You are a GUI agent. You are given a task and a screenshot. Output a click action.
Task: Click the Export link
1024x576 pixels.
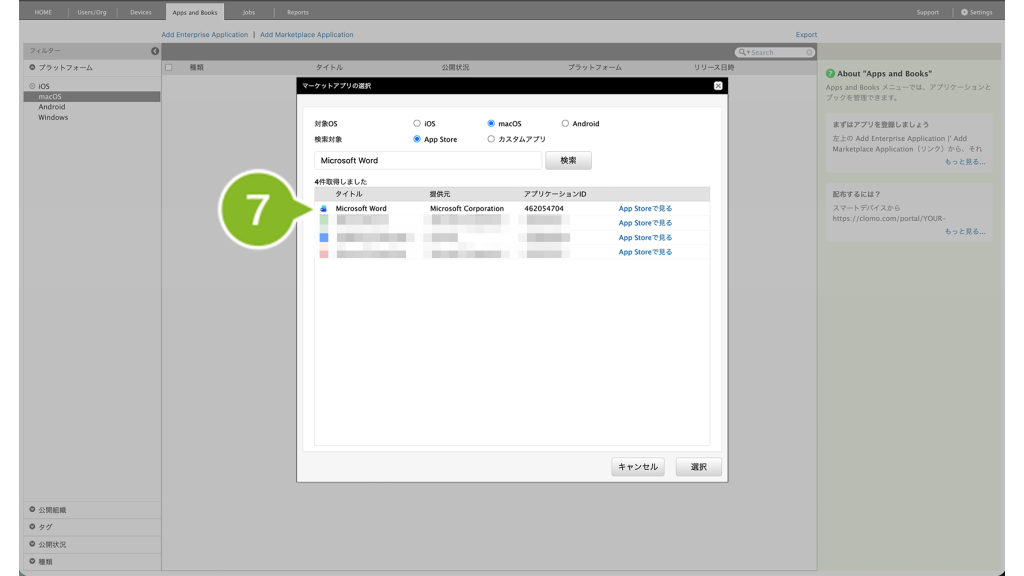coord(806,35)
